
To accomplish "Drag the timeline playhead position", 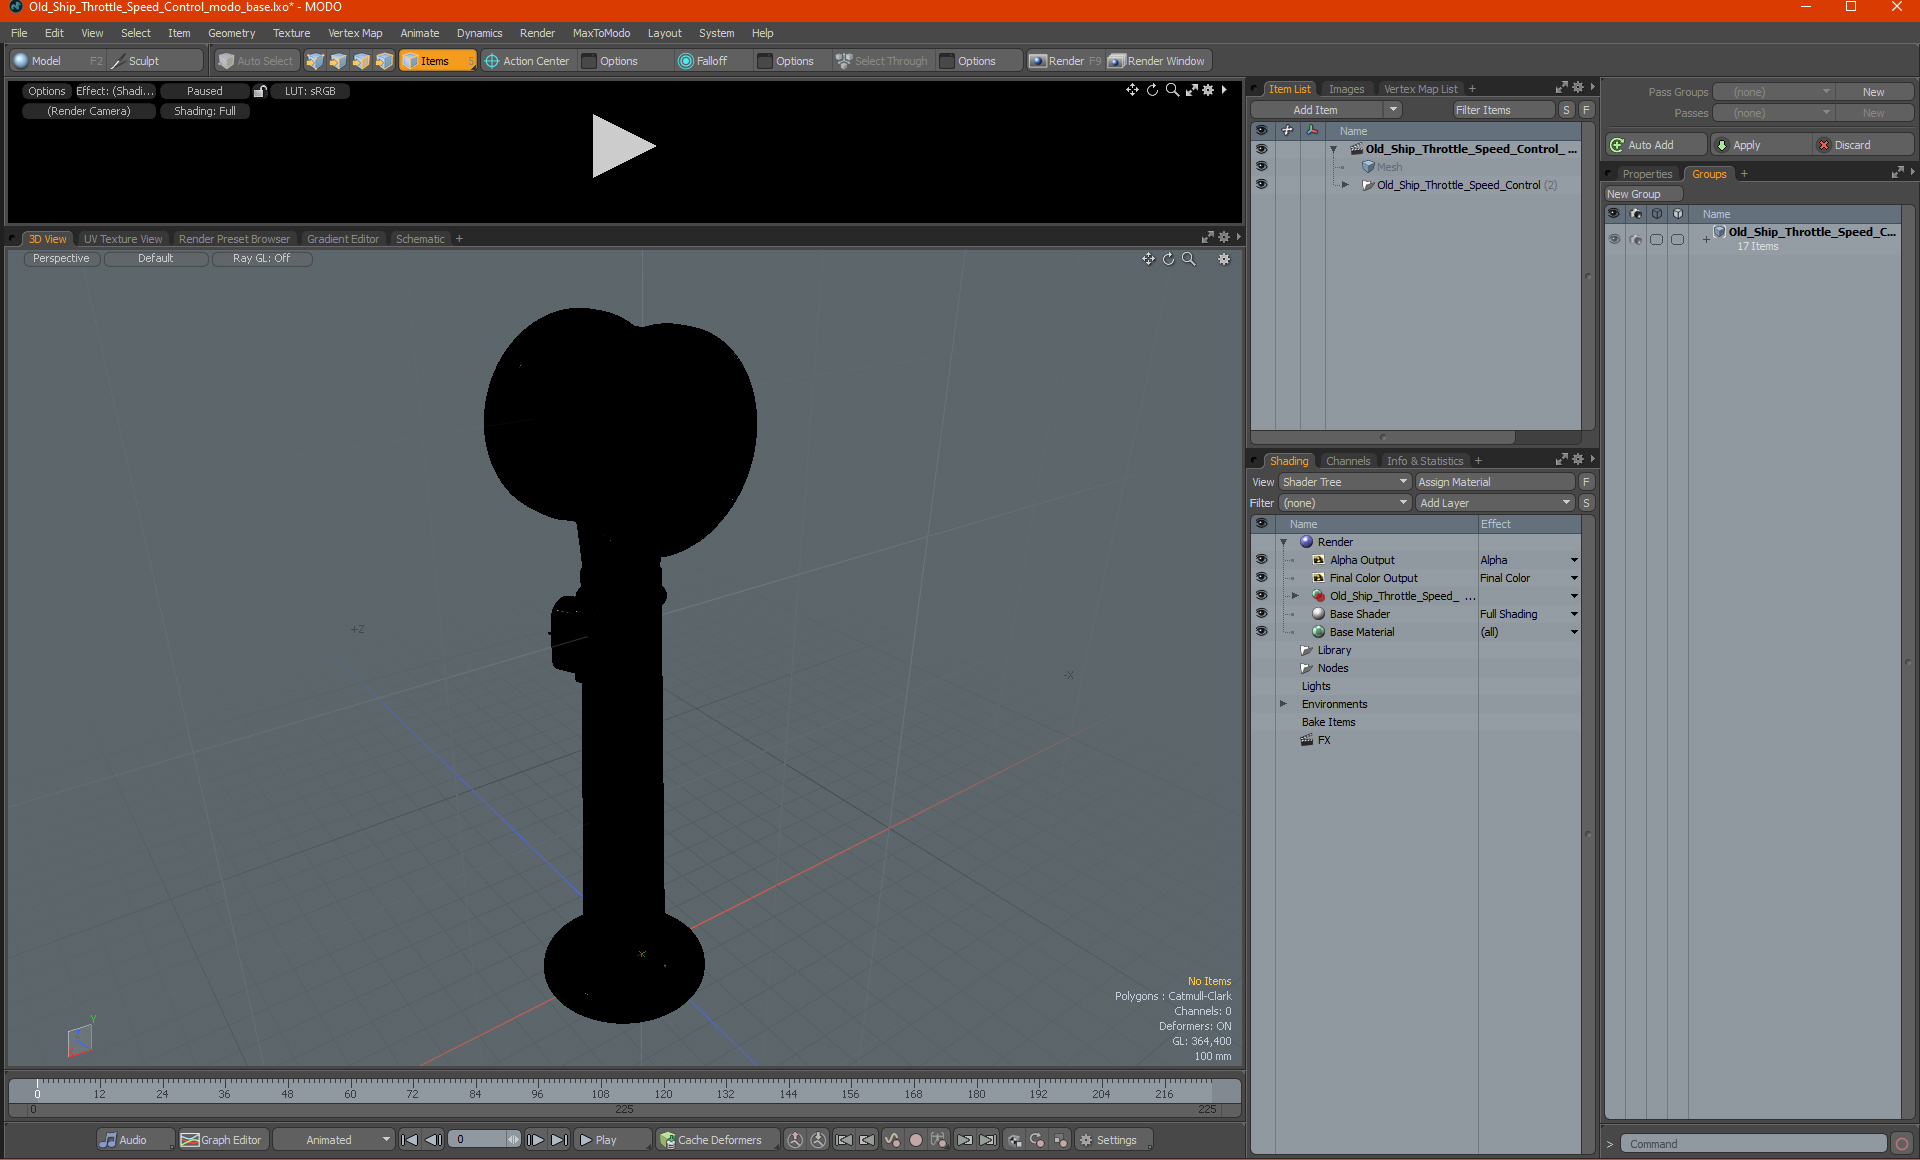I will tap(37, 1093).
